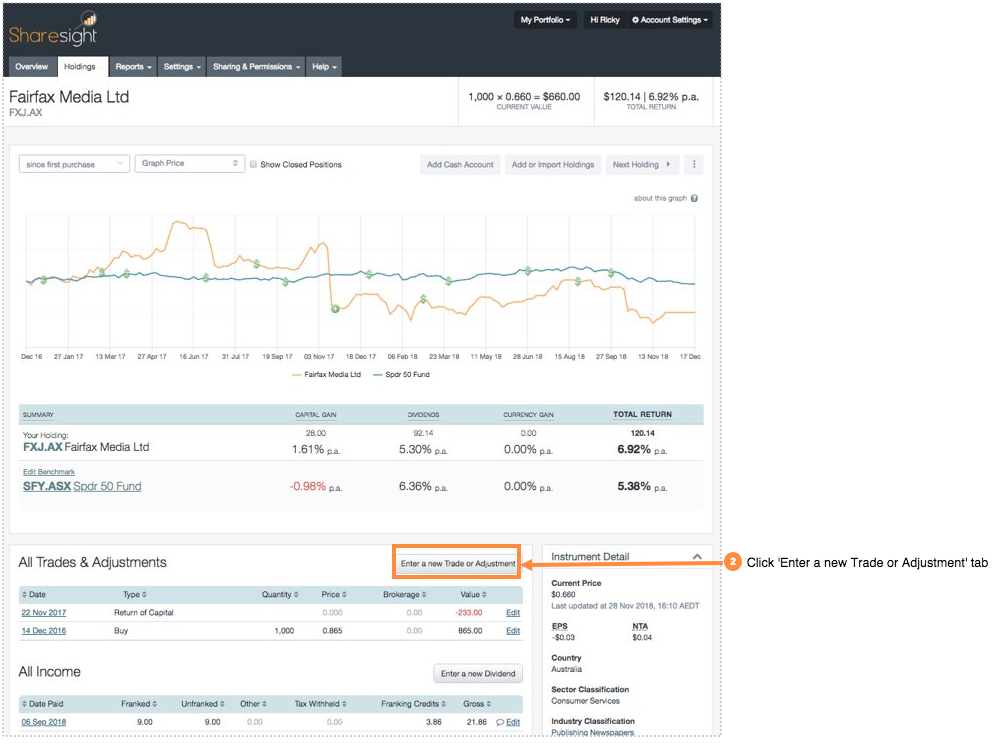Open the 'since first purchase' date range dropdown
This screenshot has height=755, width=993.
click(74, 164)
